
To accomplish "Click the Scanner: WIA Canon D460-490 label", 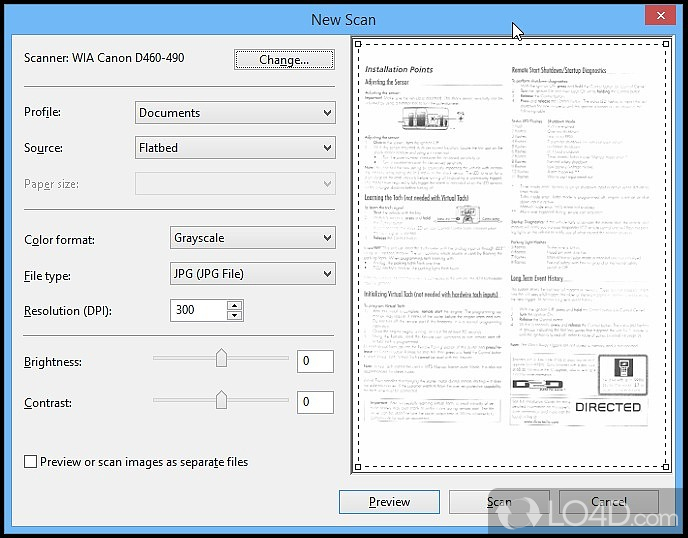I will pos(104,58).
